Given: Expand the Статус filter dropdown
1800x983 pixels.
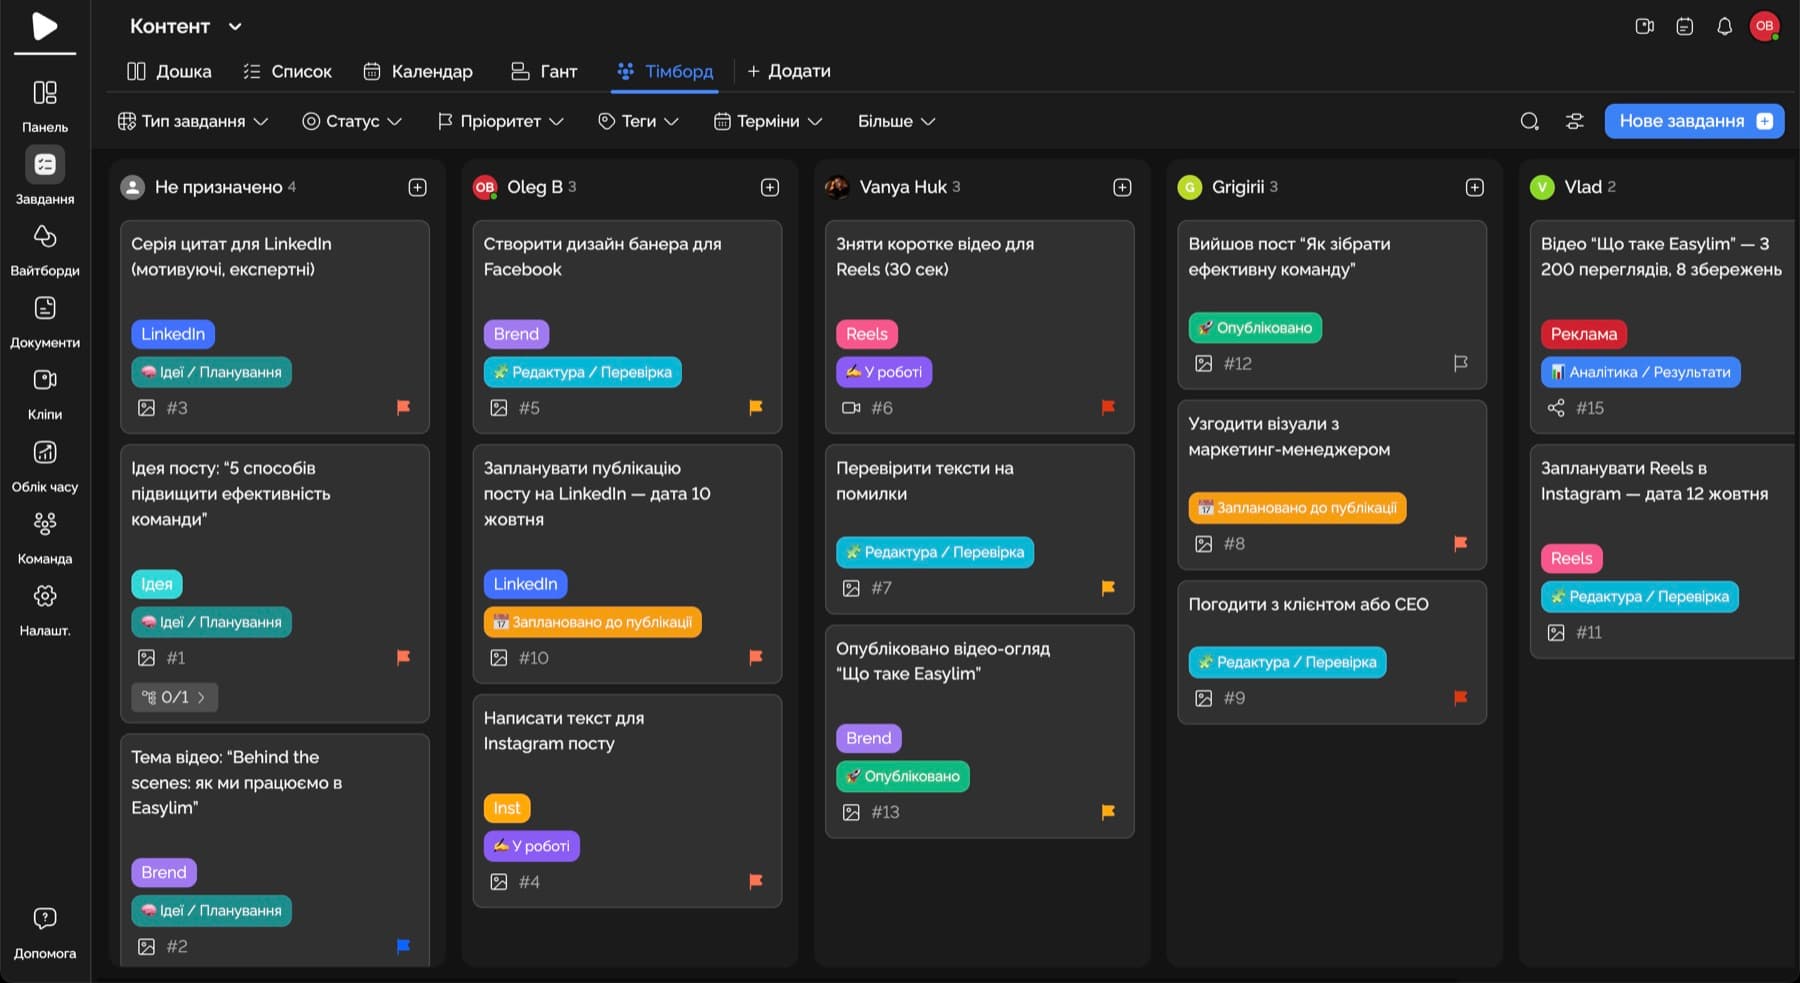Looking at the screenshot, I should [x=352, y=121].
